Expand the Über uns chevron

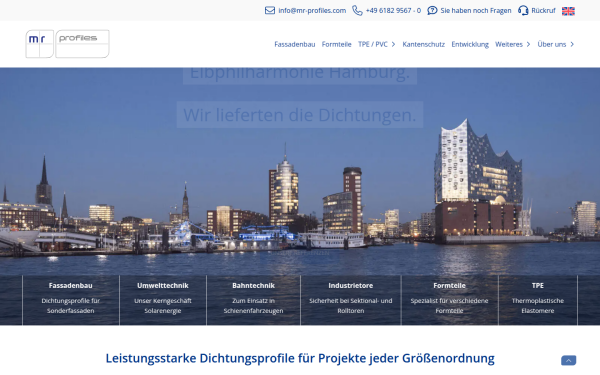pos(572,44)
